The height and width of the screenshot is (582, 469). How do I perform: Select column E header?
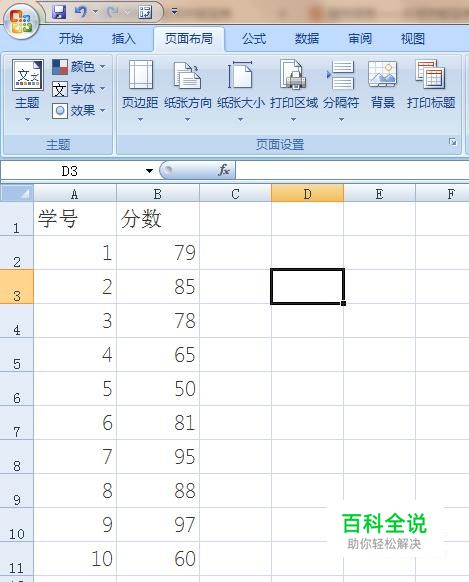point(379,194)
